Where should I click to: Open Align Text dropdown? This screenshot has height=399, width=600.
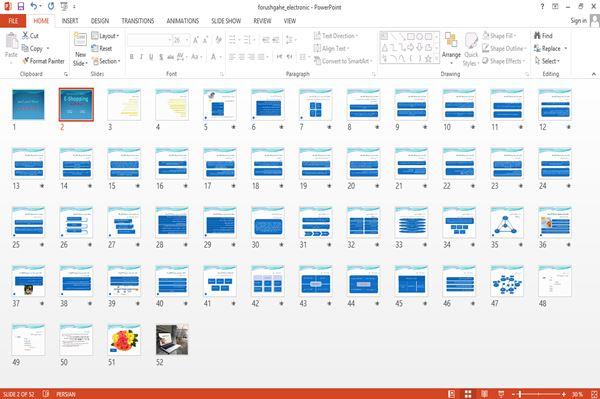pyautogui.click(x=331, y=48)
